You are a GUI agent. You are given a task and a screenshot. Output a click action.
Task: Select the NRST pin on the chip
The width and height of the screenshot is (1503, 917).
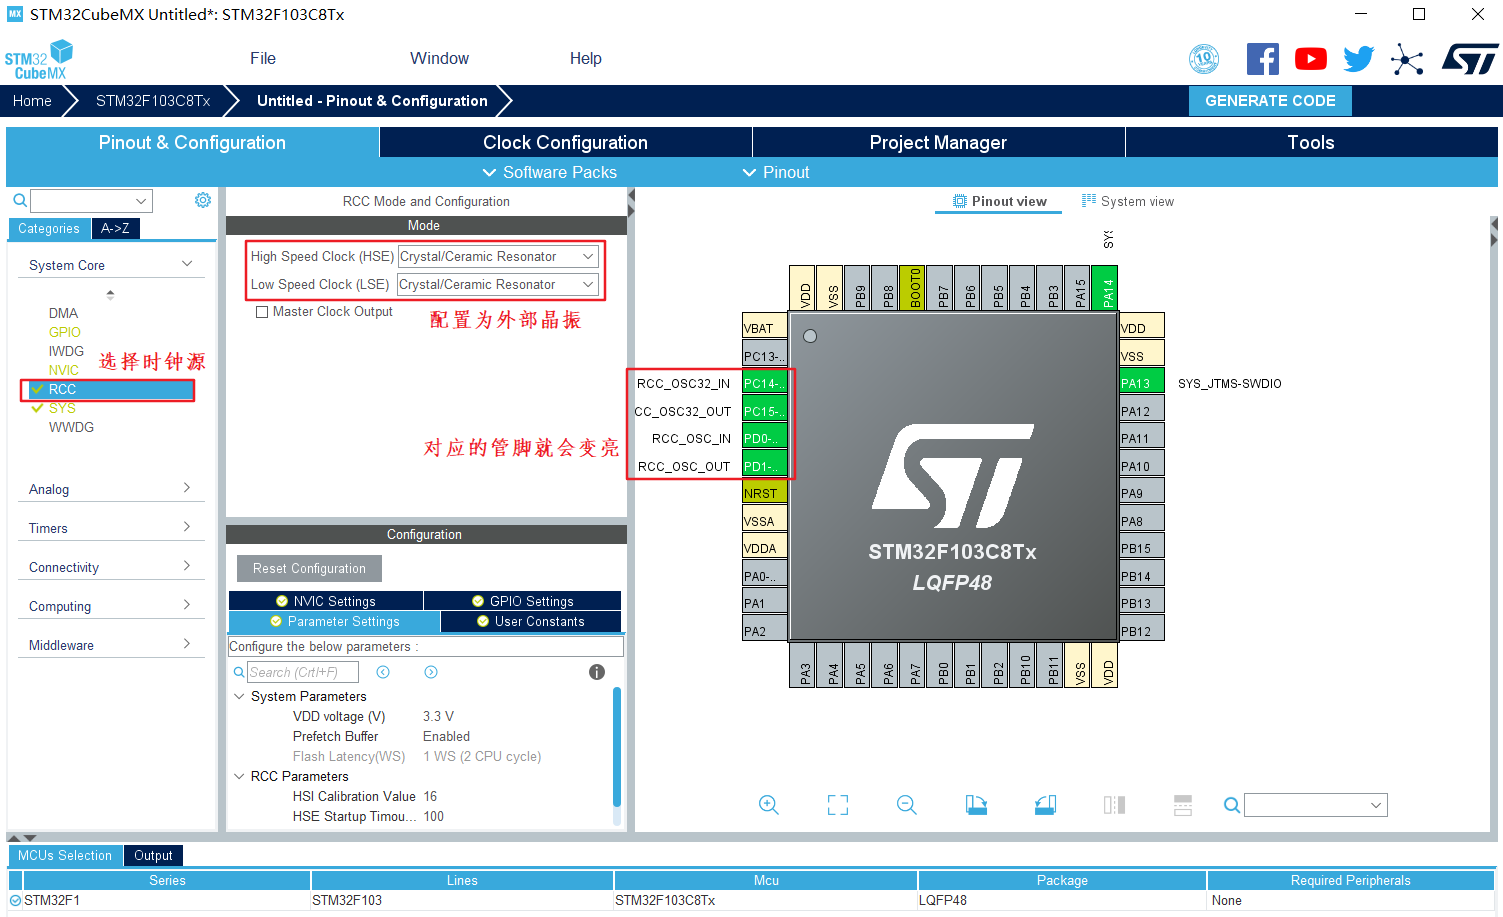(765, 493)
